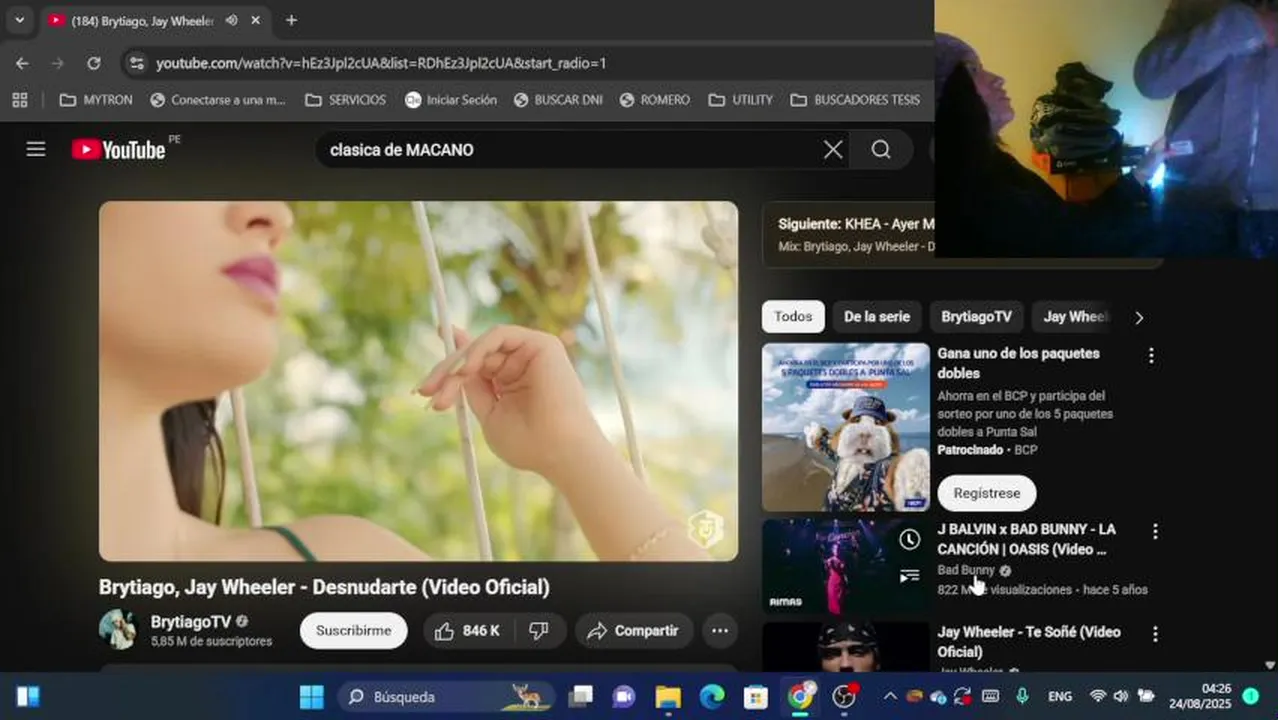Run search with the magnifier button
Image resolution: width=1278 pixels, height=720 pixels.
tap(881, 150)
